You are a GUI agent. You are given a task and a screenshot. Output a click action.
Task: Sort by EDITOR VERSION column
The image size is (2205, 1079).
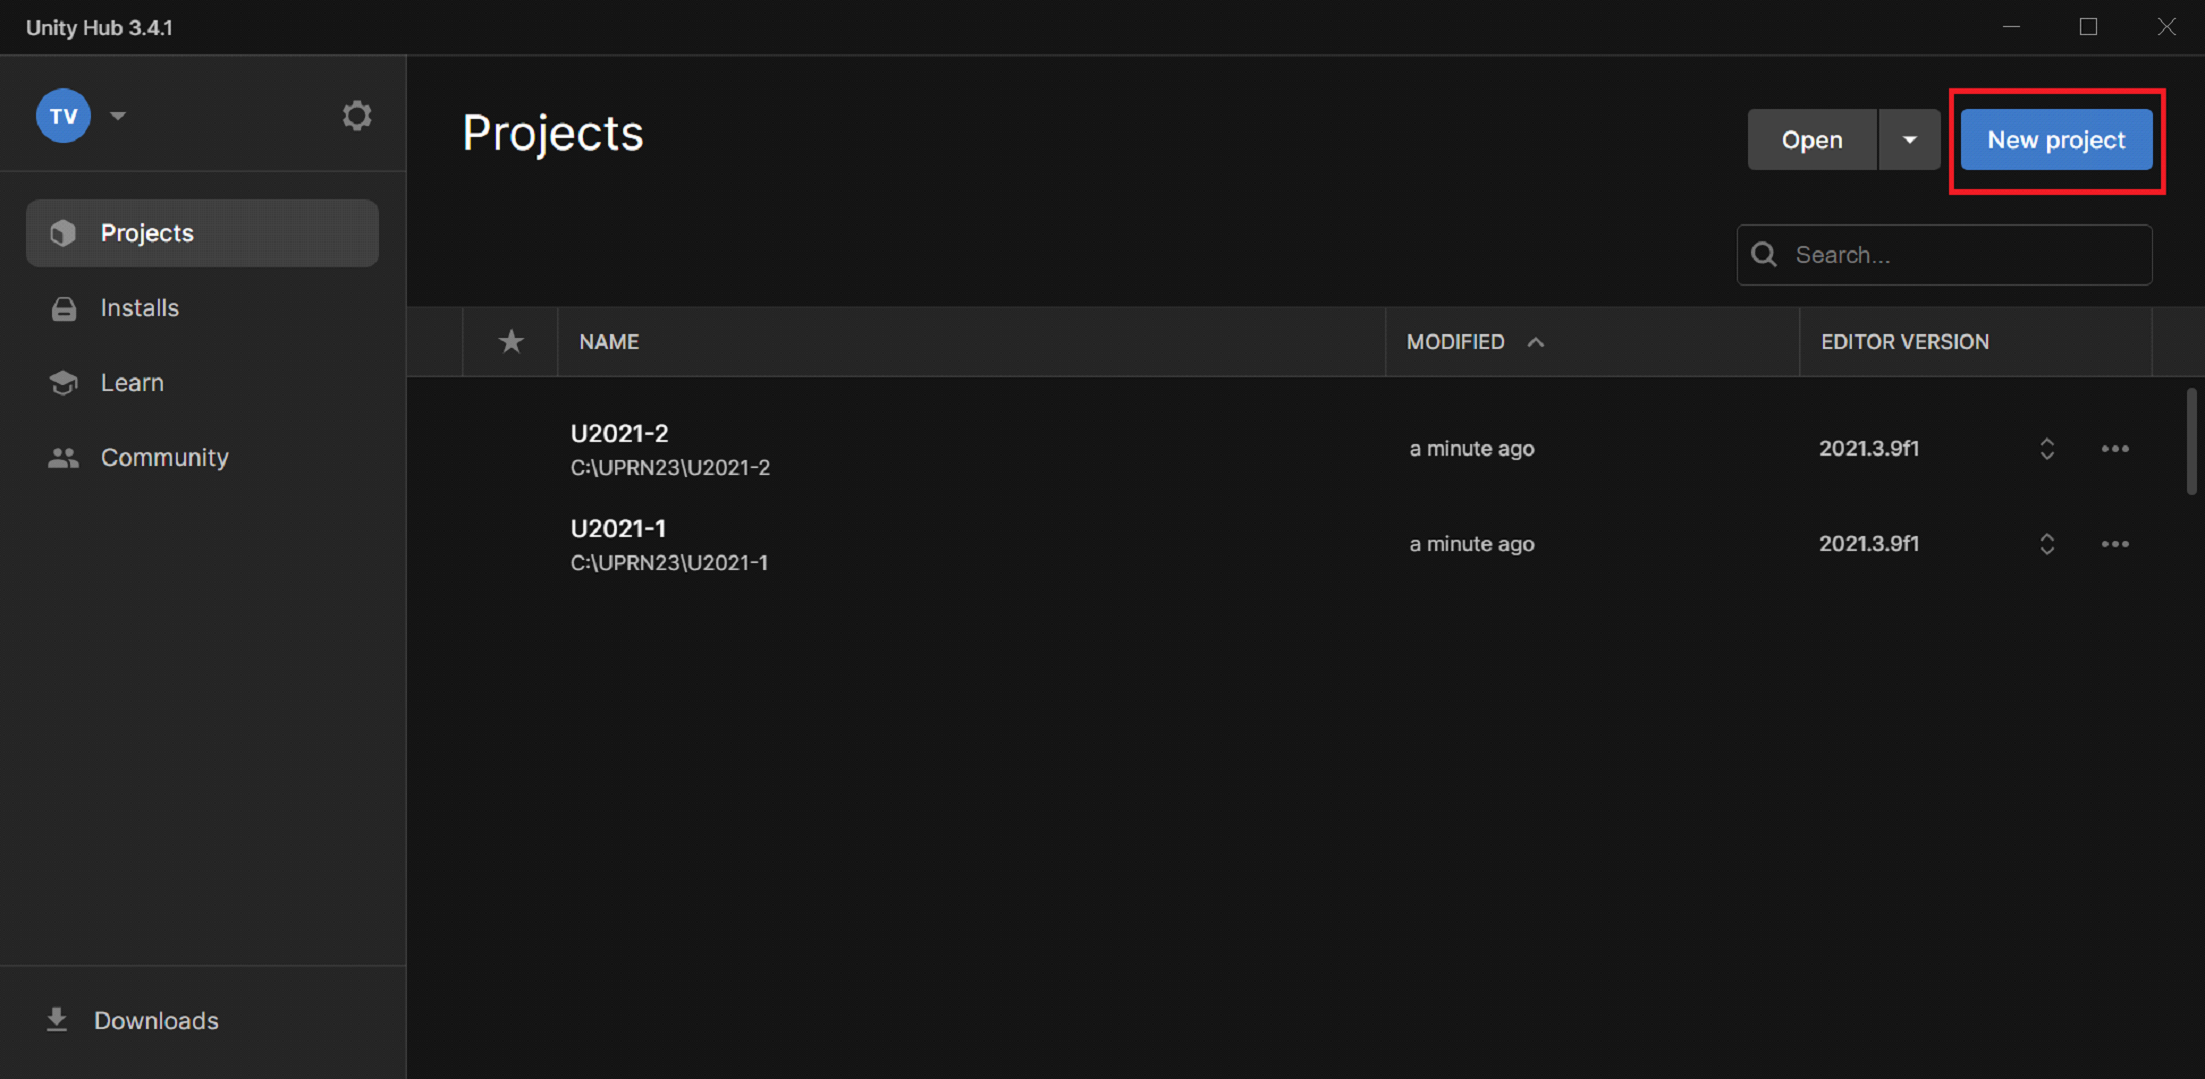point(1905,342)
